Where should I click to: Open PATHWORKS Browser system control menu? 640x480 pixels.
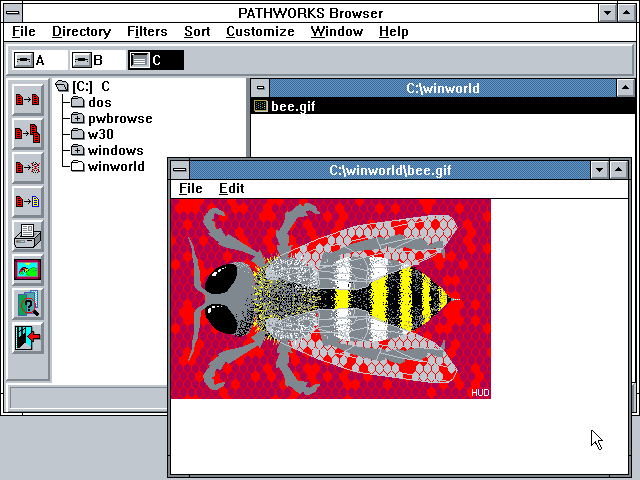(x=13, y=13)
